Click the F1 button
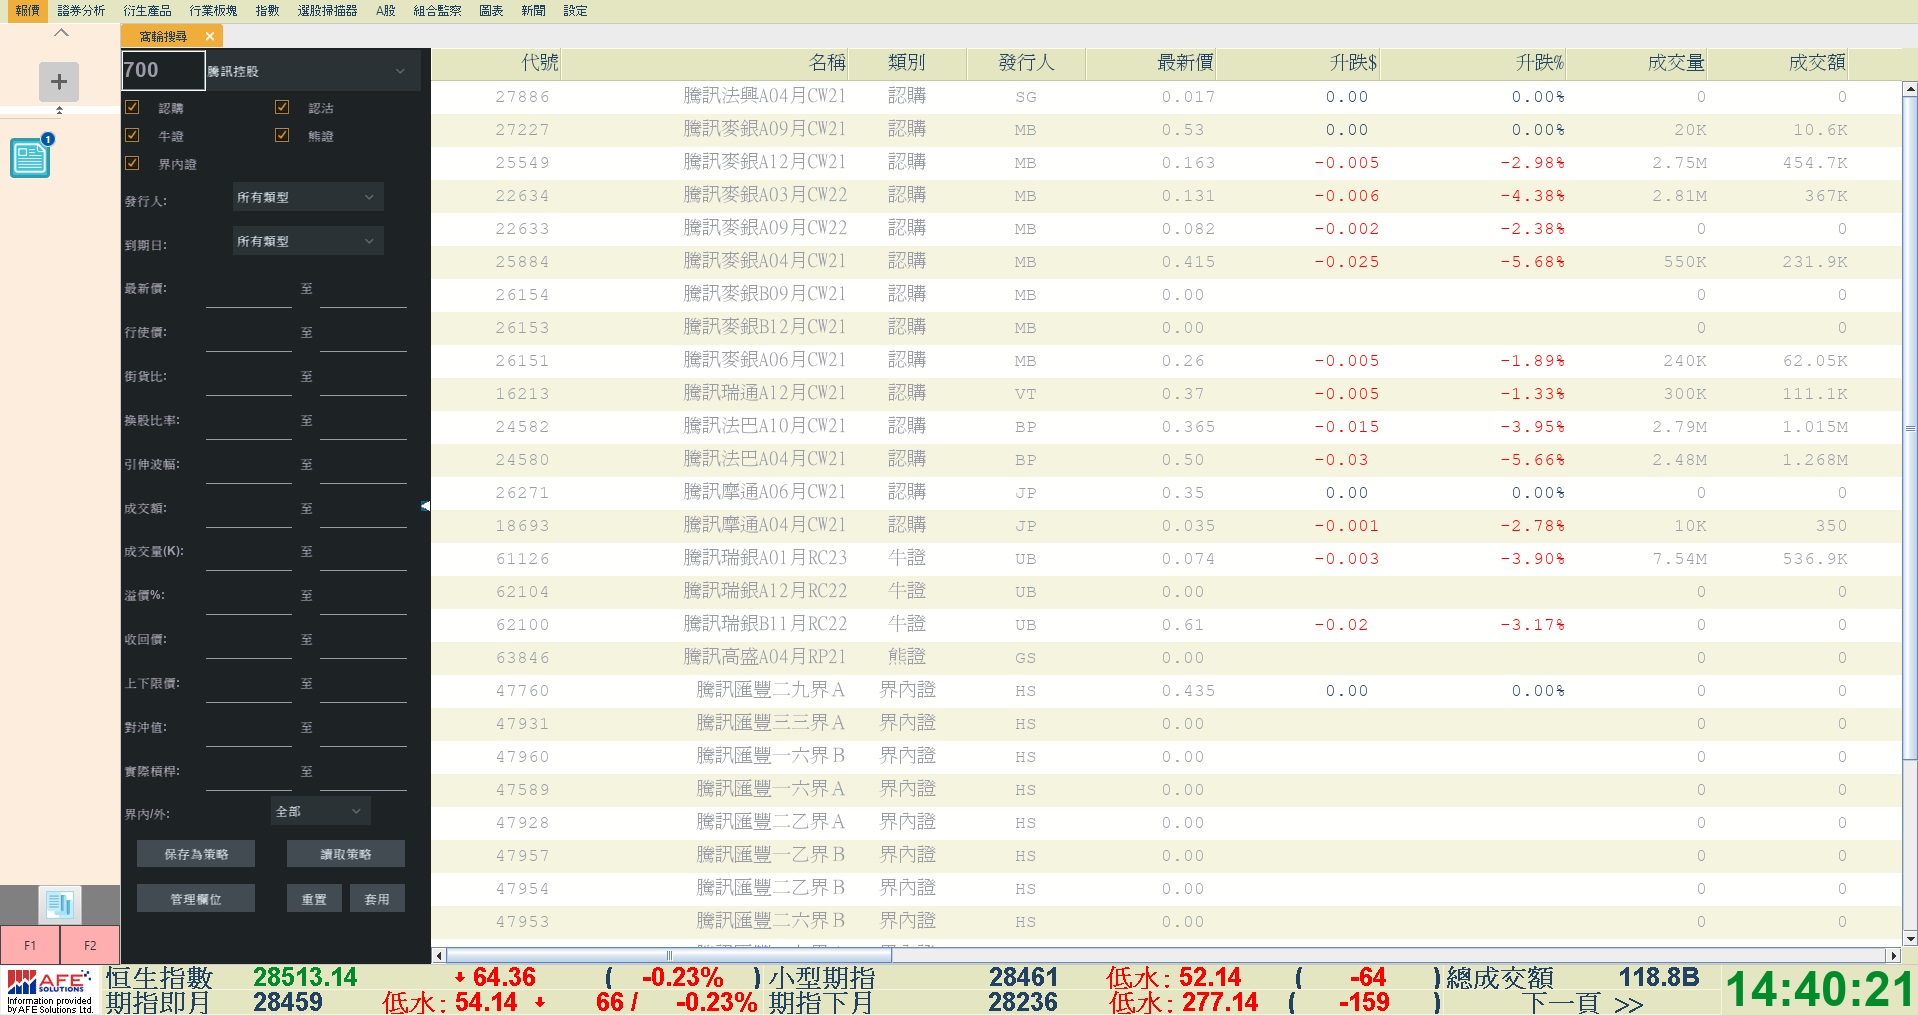 30,945
